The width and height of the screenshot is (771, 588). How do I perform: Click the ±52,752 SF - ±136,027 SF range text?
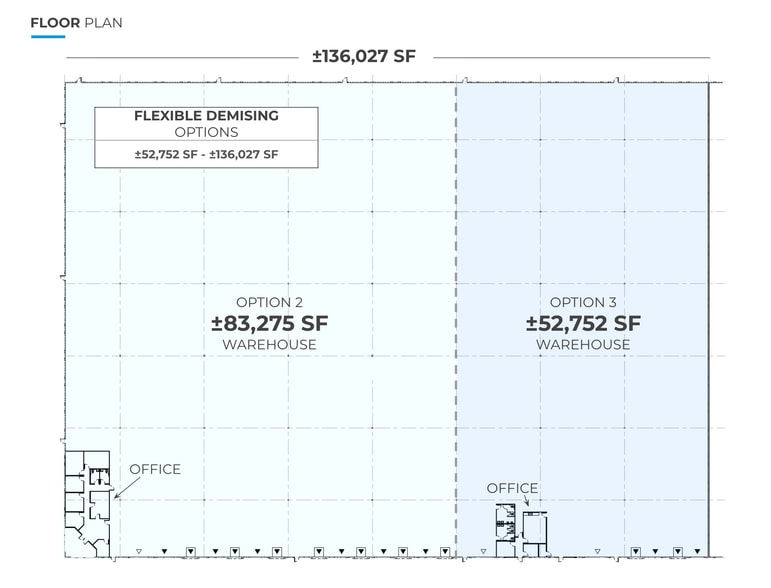[x=206, y=154]
